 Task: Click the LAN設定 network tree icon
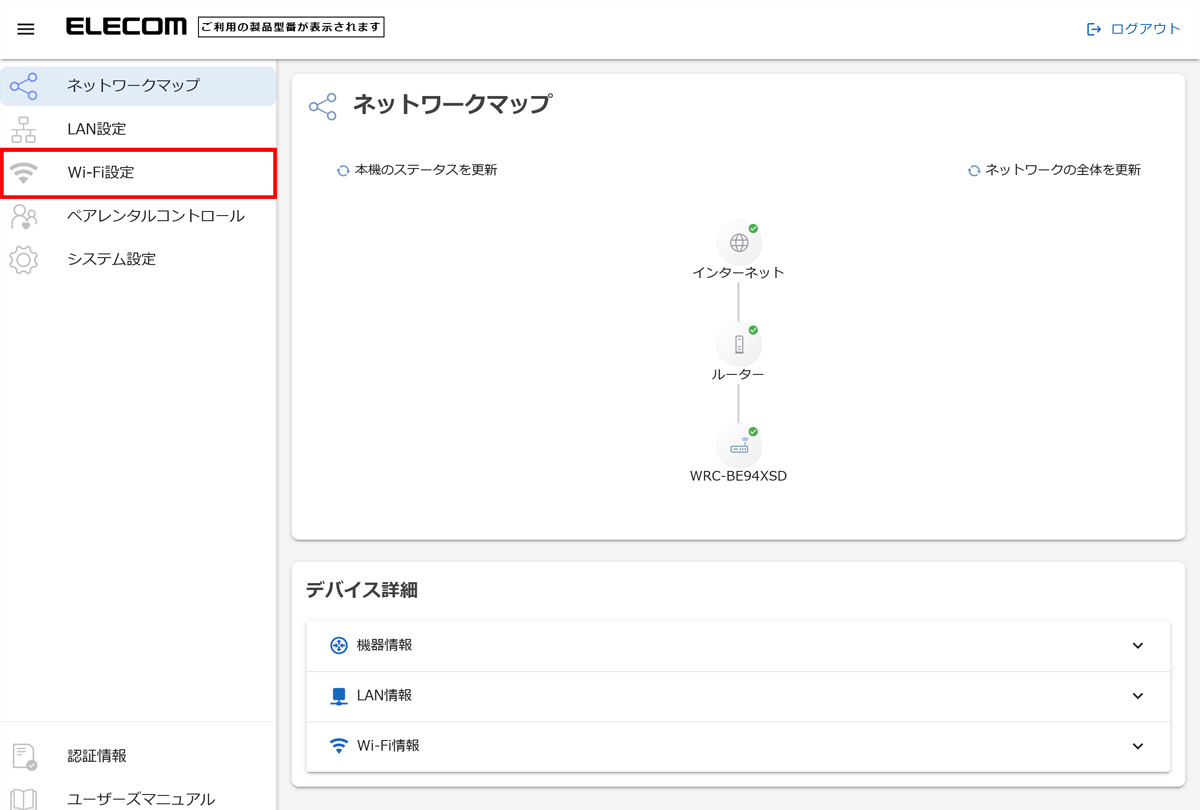(x=24, y=129)
